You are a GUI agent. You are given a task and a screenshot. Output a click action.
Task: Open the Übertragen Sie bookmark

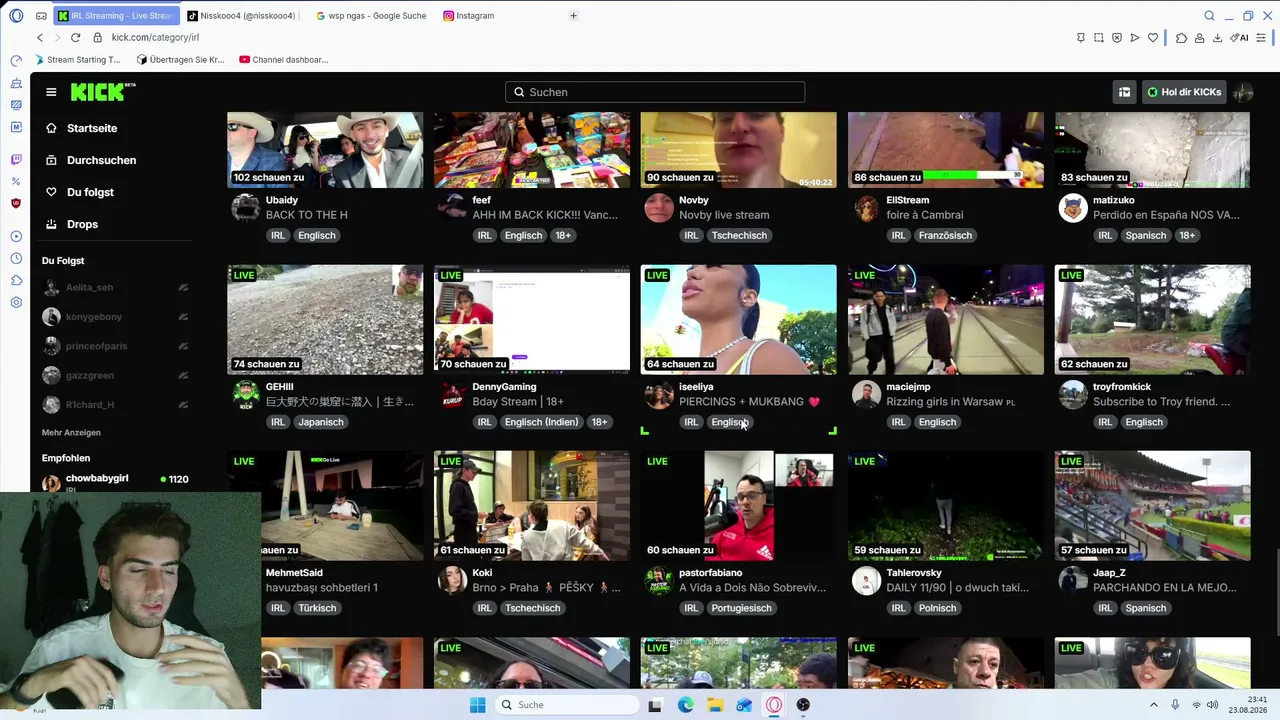pos(180,60)
